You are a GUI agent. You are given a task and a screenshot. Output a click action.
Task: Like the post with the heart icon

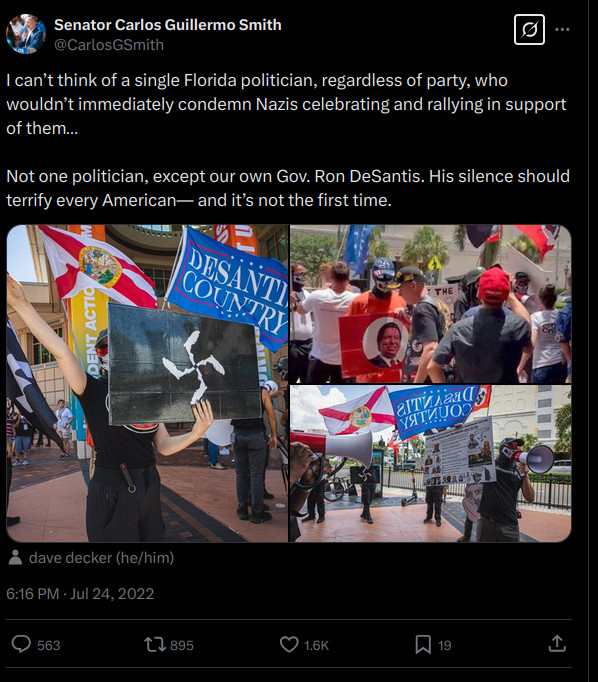click(289, 645)
